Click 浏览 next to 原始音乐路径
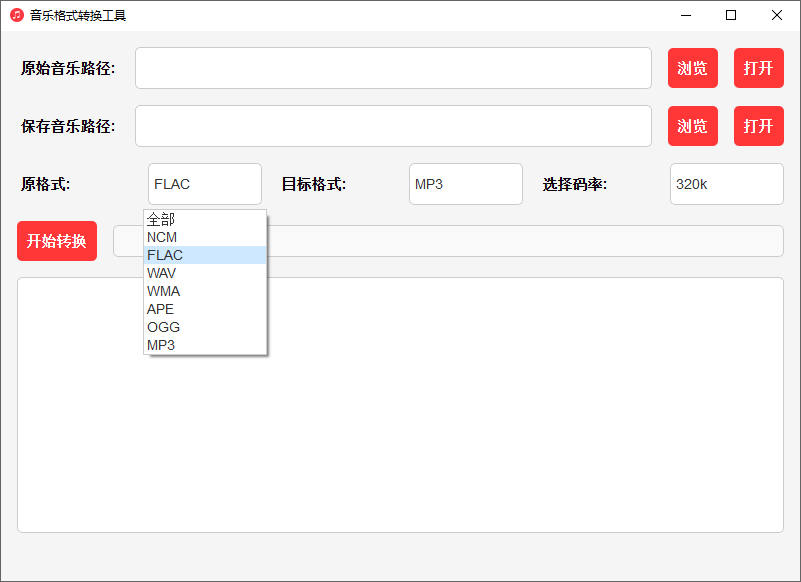801x582 pixels. coord(692,68)
